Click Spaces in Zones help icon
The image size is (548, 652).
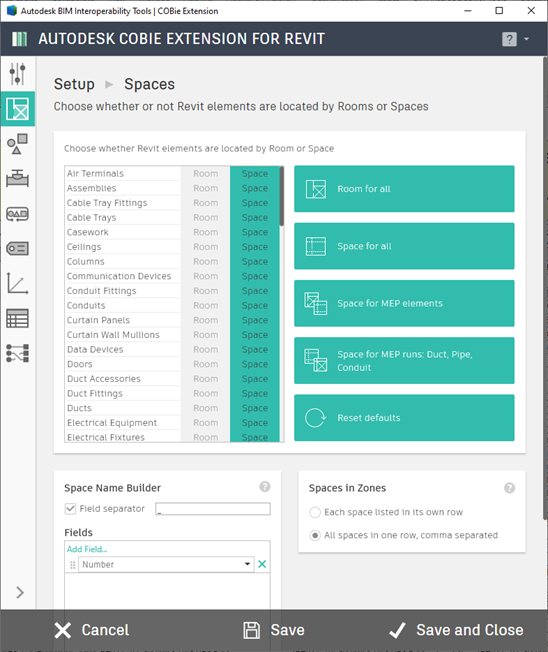click(509, 488)
